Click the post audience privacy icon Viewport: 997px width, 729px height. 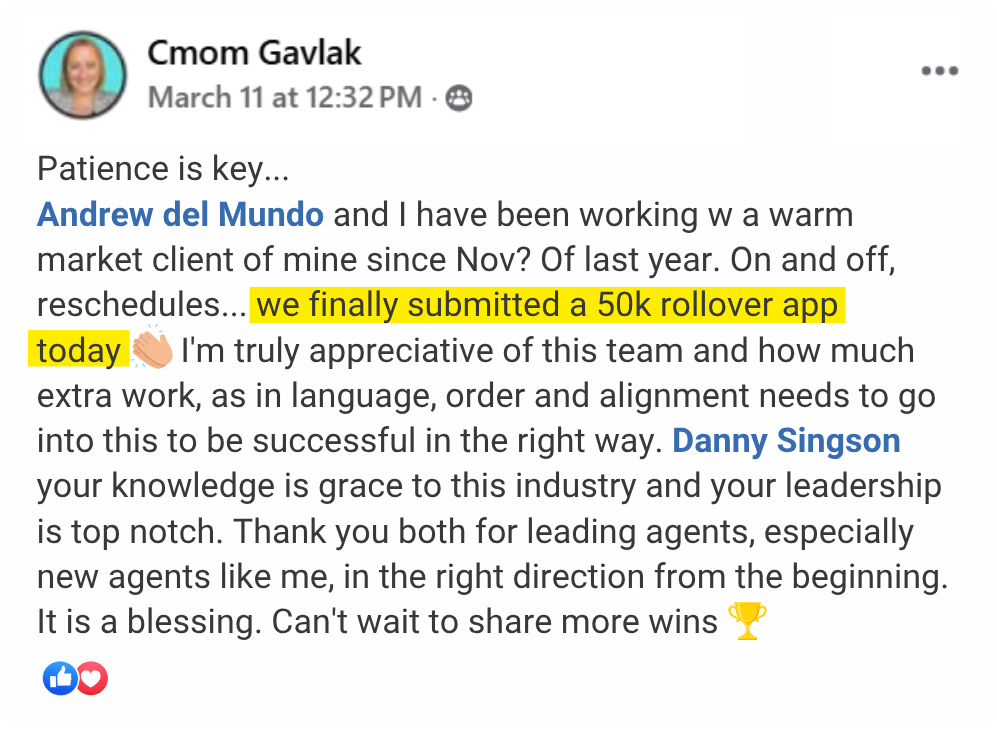point(459,98)
